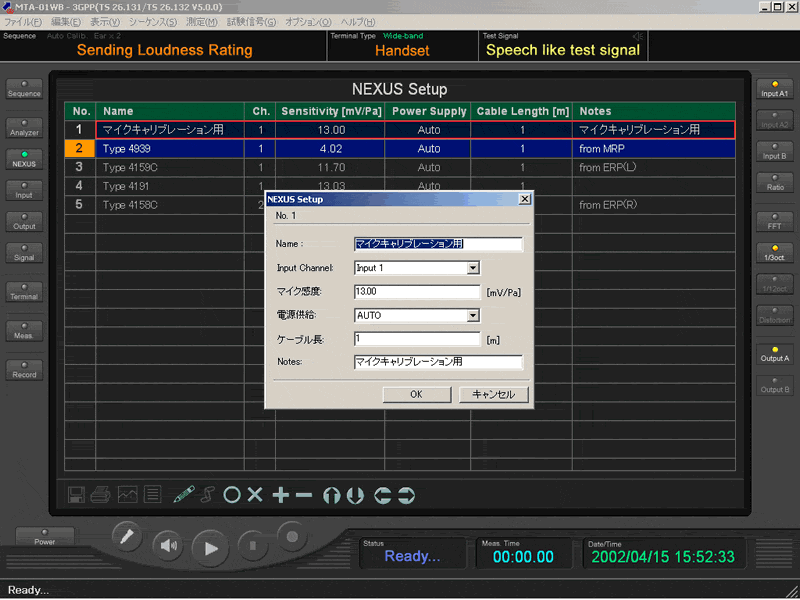Click the round stop button

tap(253, 545)
